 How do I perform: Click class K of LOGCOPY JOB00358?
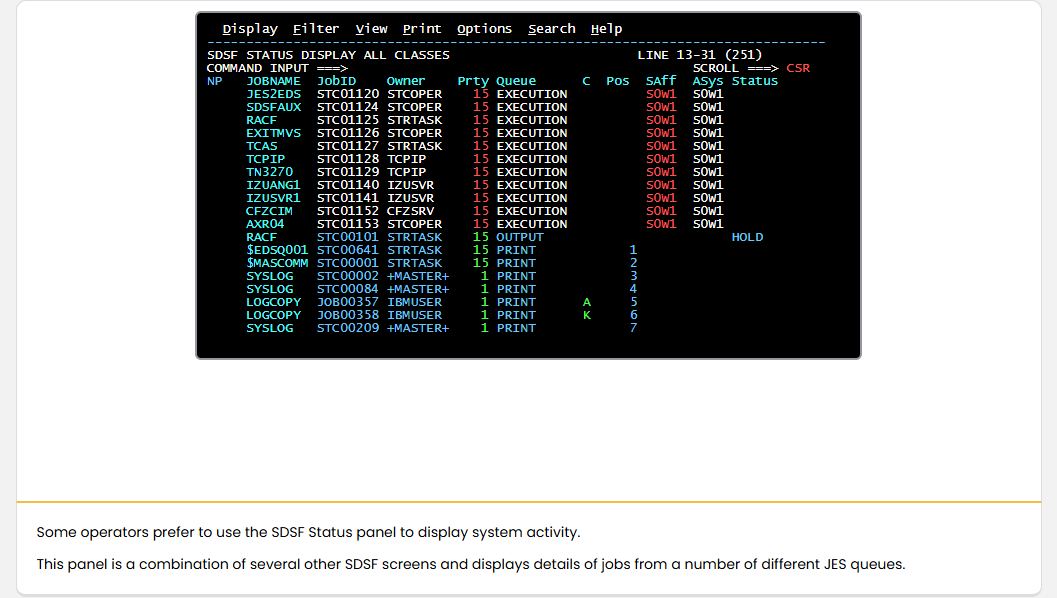pos(586,315)
